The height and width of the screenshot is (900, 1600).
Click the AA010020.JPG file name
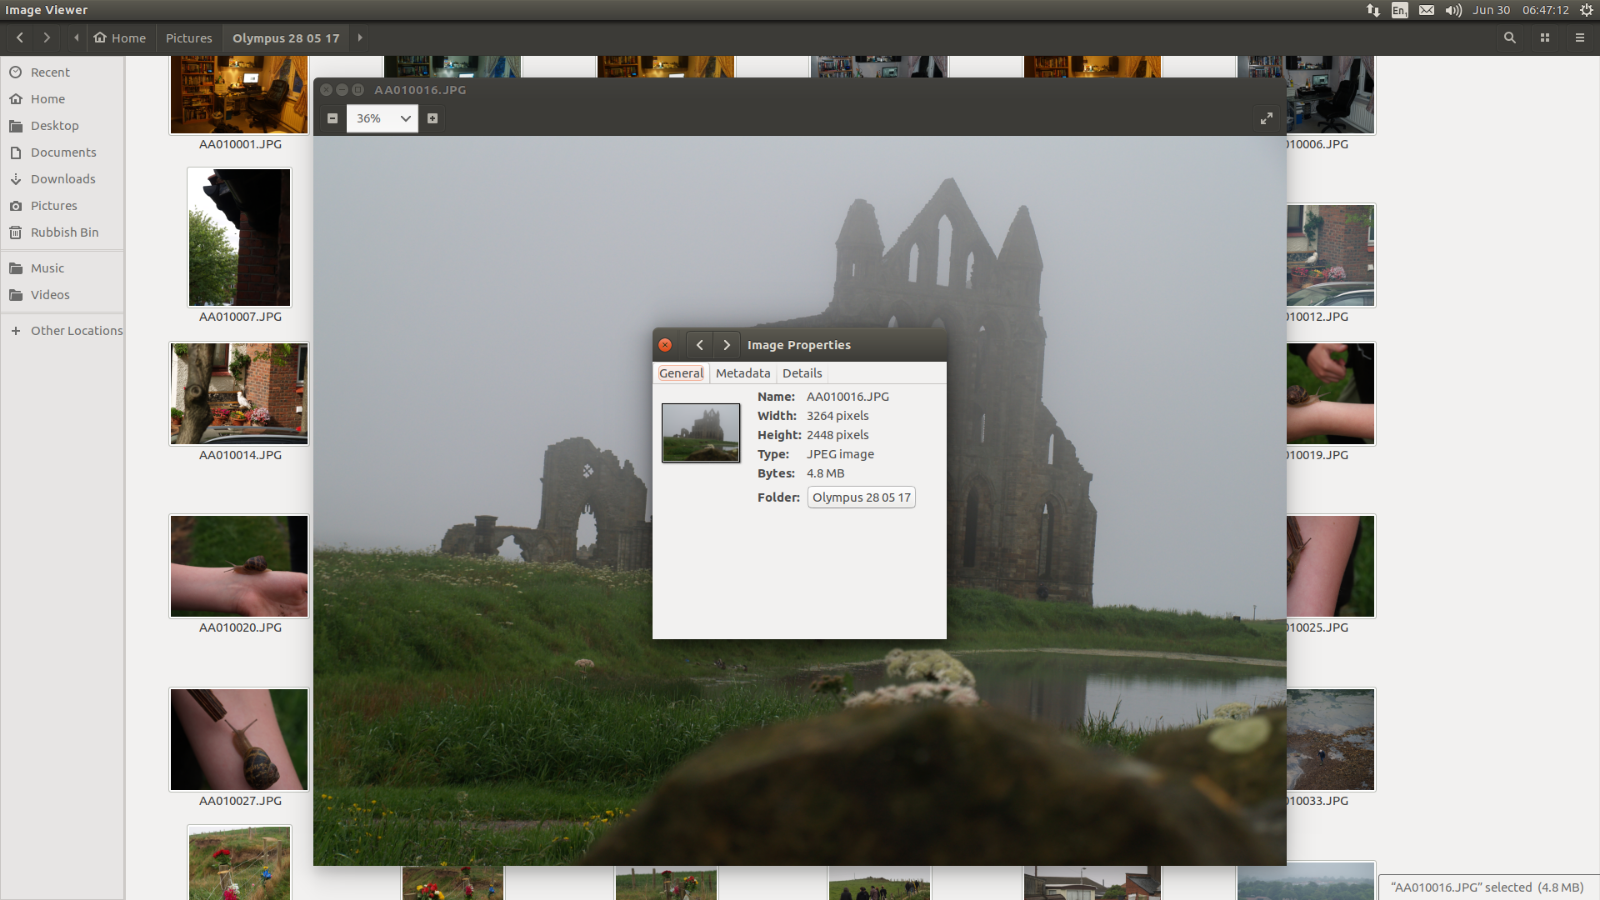(240, 628)
